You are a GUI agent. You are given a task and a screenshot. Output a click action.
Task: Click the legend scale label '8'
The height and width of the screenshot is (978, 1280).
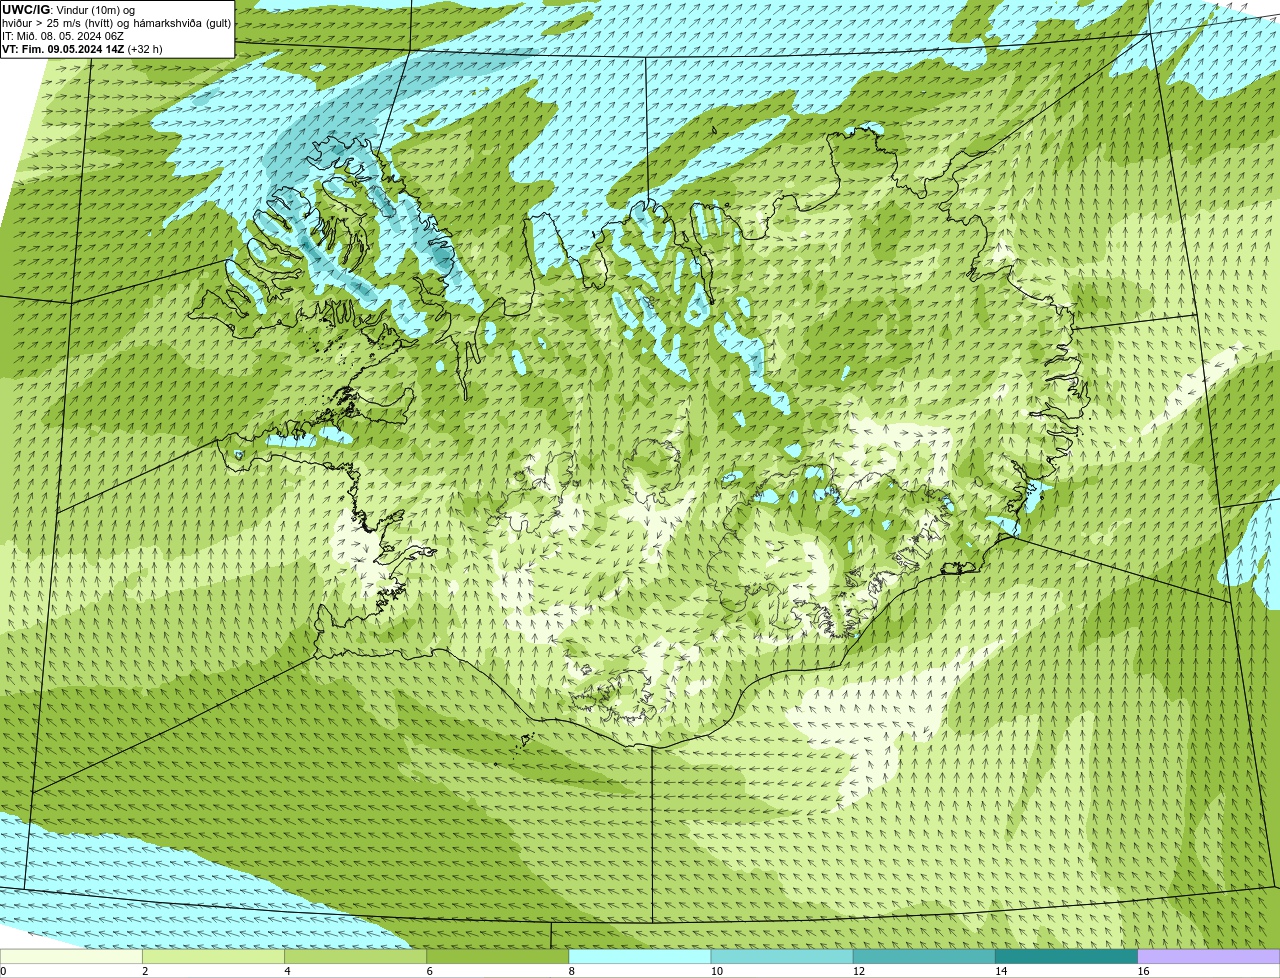pyautogui.click(x=571, y=971)
